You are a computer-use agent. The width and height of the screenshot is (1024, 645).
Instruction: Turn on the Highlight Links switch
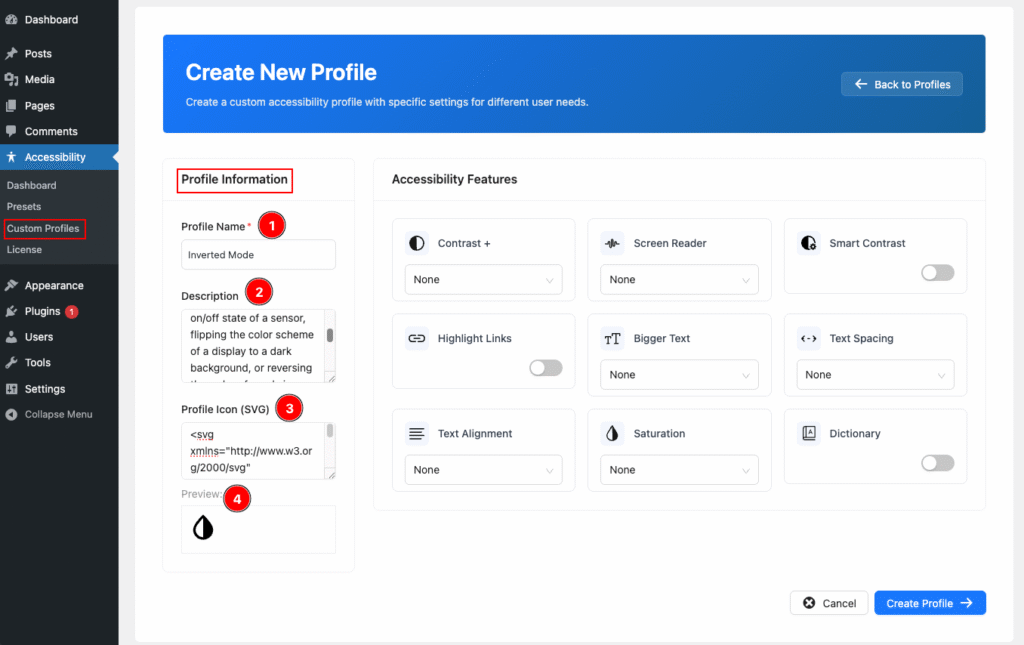click(x=545, y=367)
